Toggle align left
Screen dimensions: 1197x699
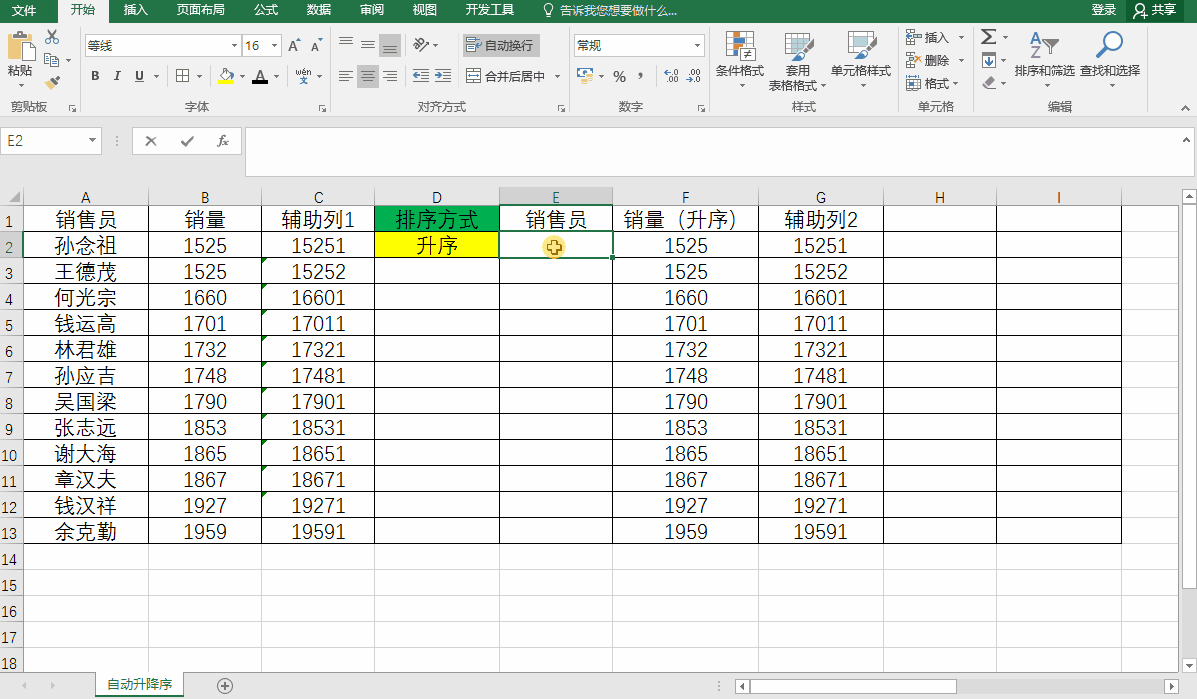click(x=346, y=76)
